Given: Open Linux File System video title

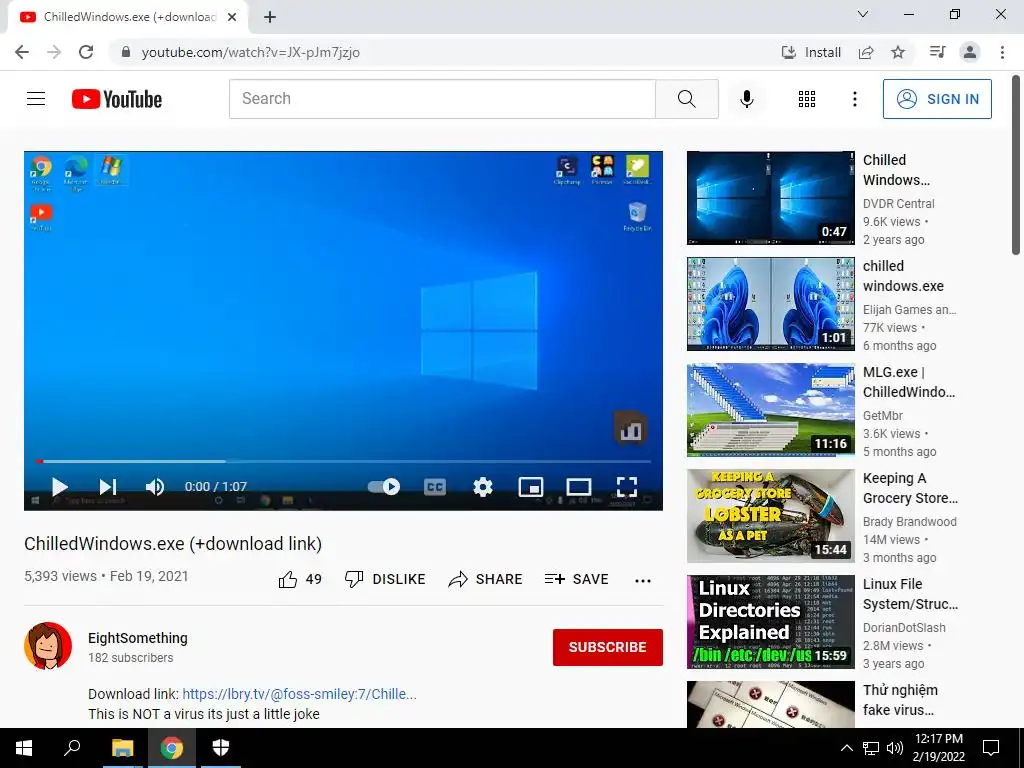Looking at the screenshot, I should (910, 594).
